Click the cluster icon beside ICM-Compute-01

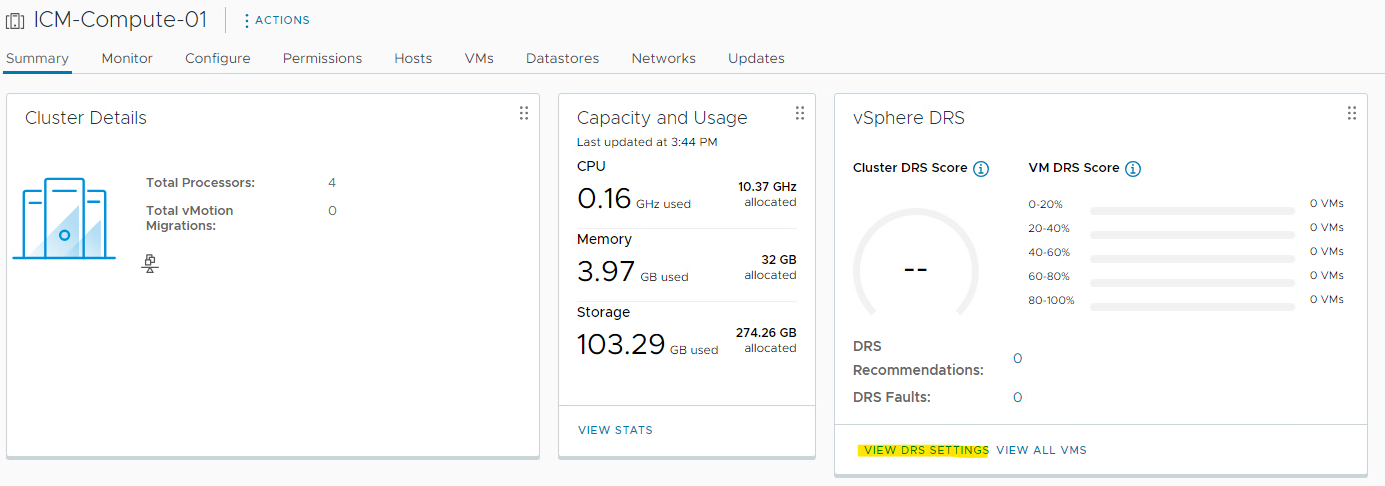click(x=15, y=20)
